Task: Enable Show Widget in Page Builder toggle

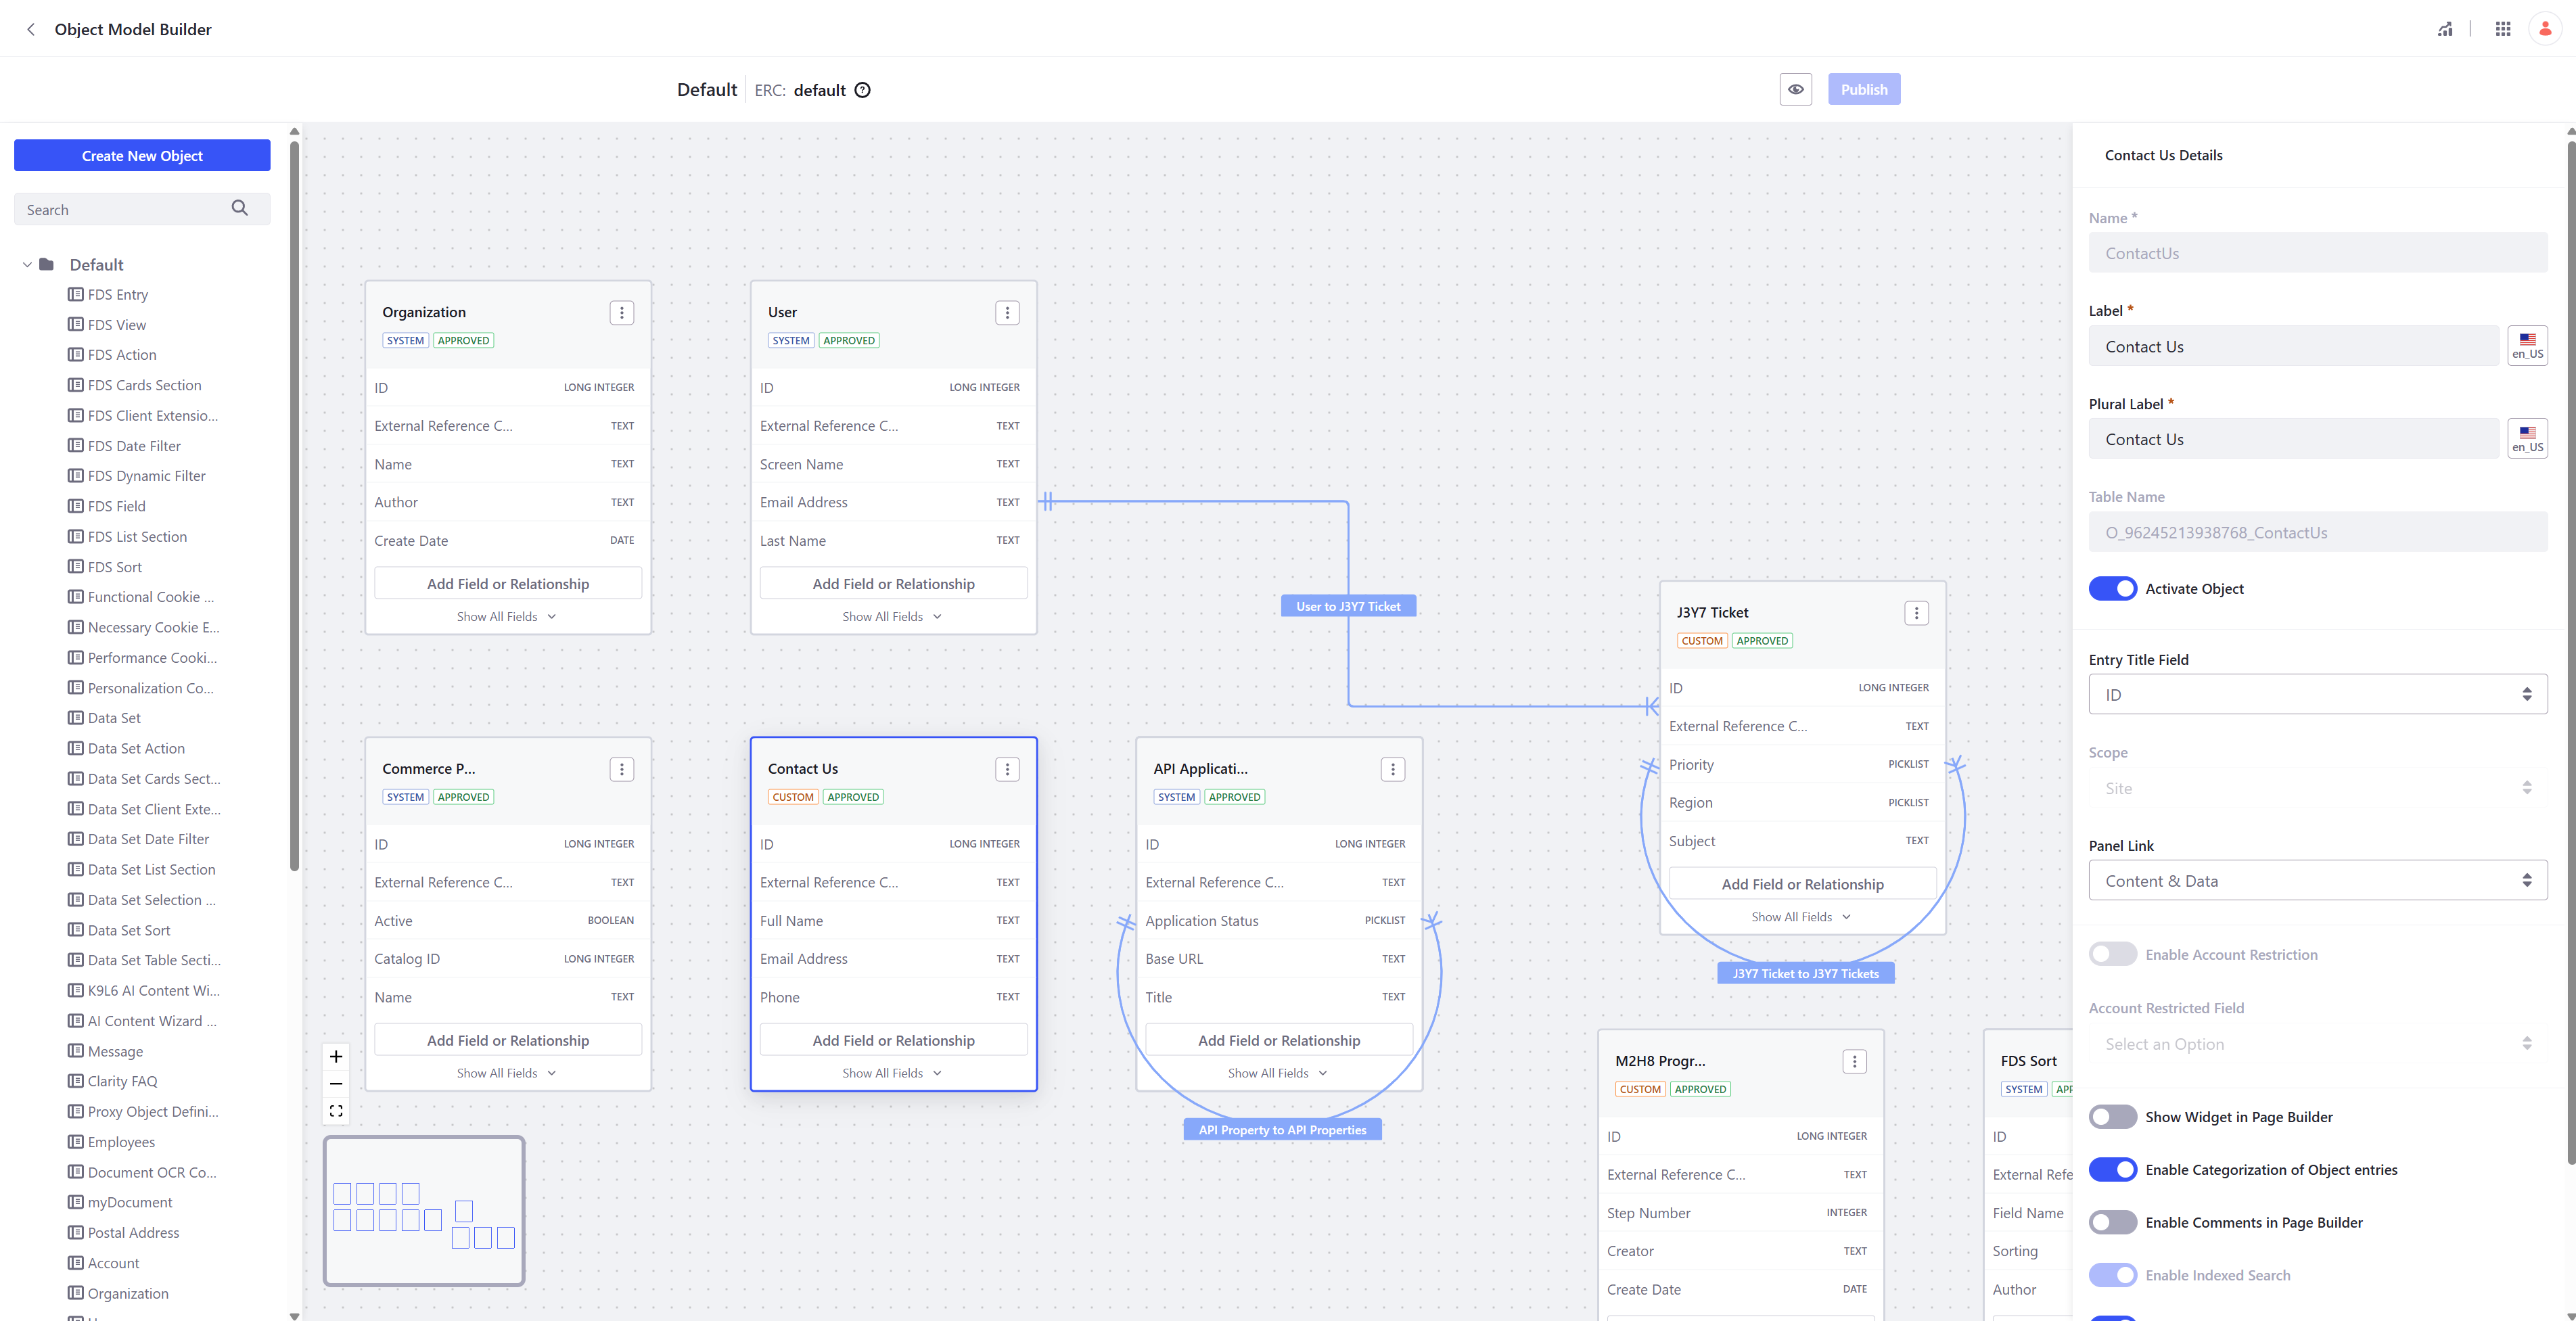Action: point(2112,1117)
